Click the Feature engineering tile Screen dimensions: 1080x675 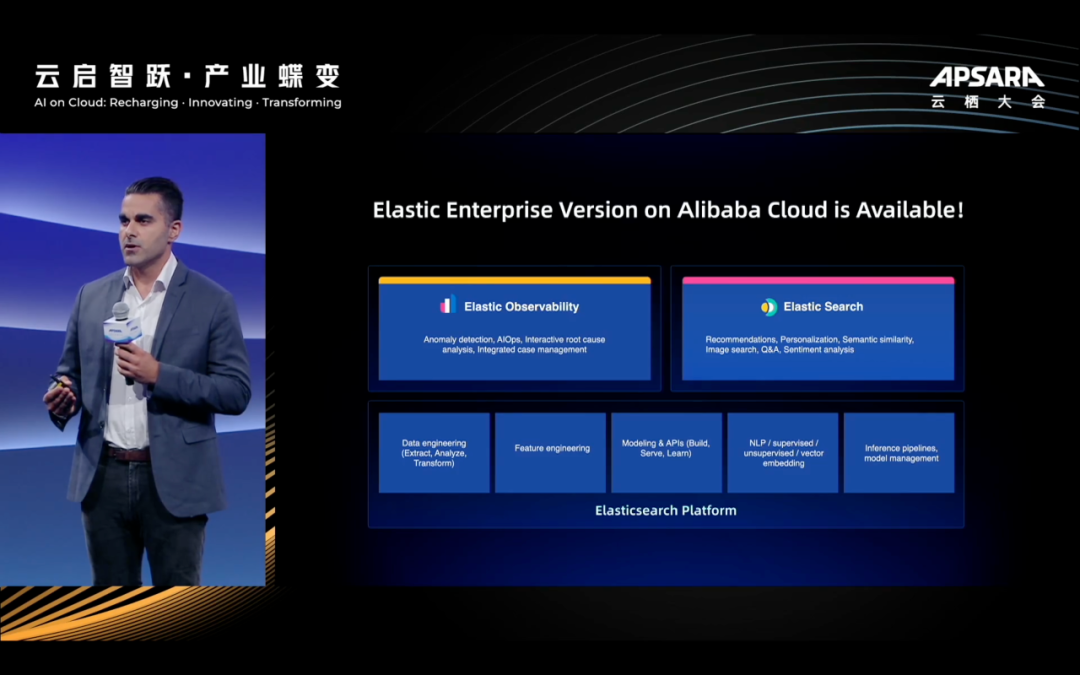click(x=551, y=453)
